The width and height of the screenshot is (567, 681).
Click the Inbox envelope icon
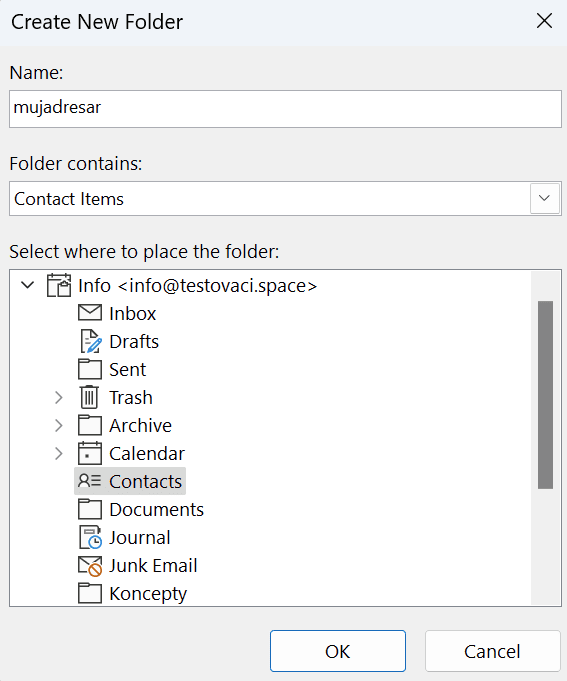[90, 313]
